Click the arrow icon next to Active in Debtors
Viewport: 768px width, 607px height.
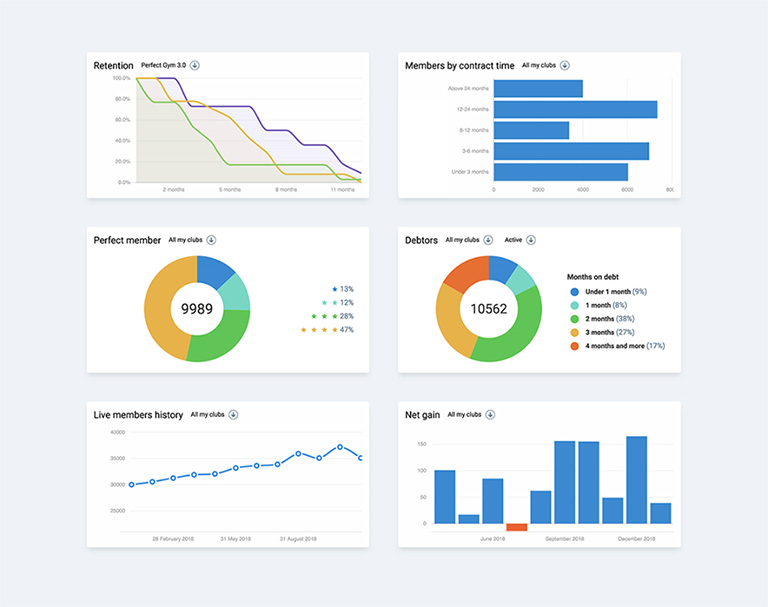531,240
